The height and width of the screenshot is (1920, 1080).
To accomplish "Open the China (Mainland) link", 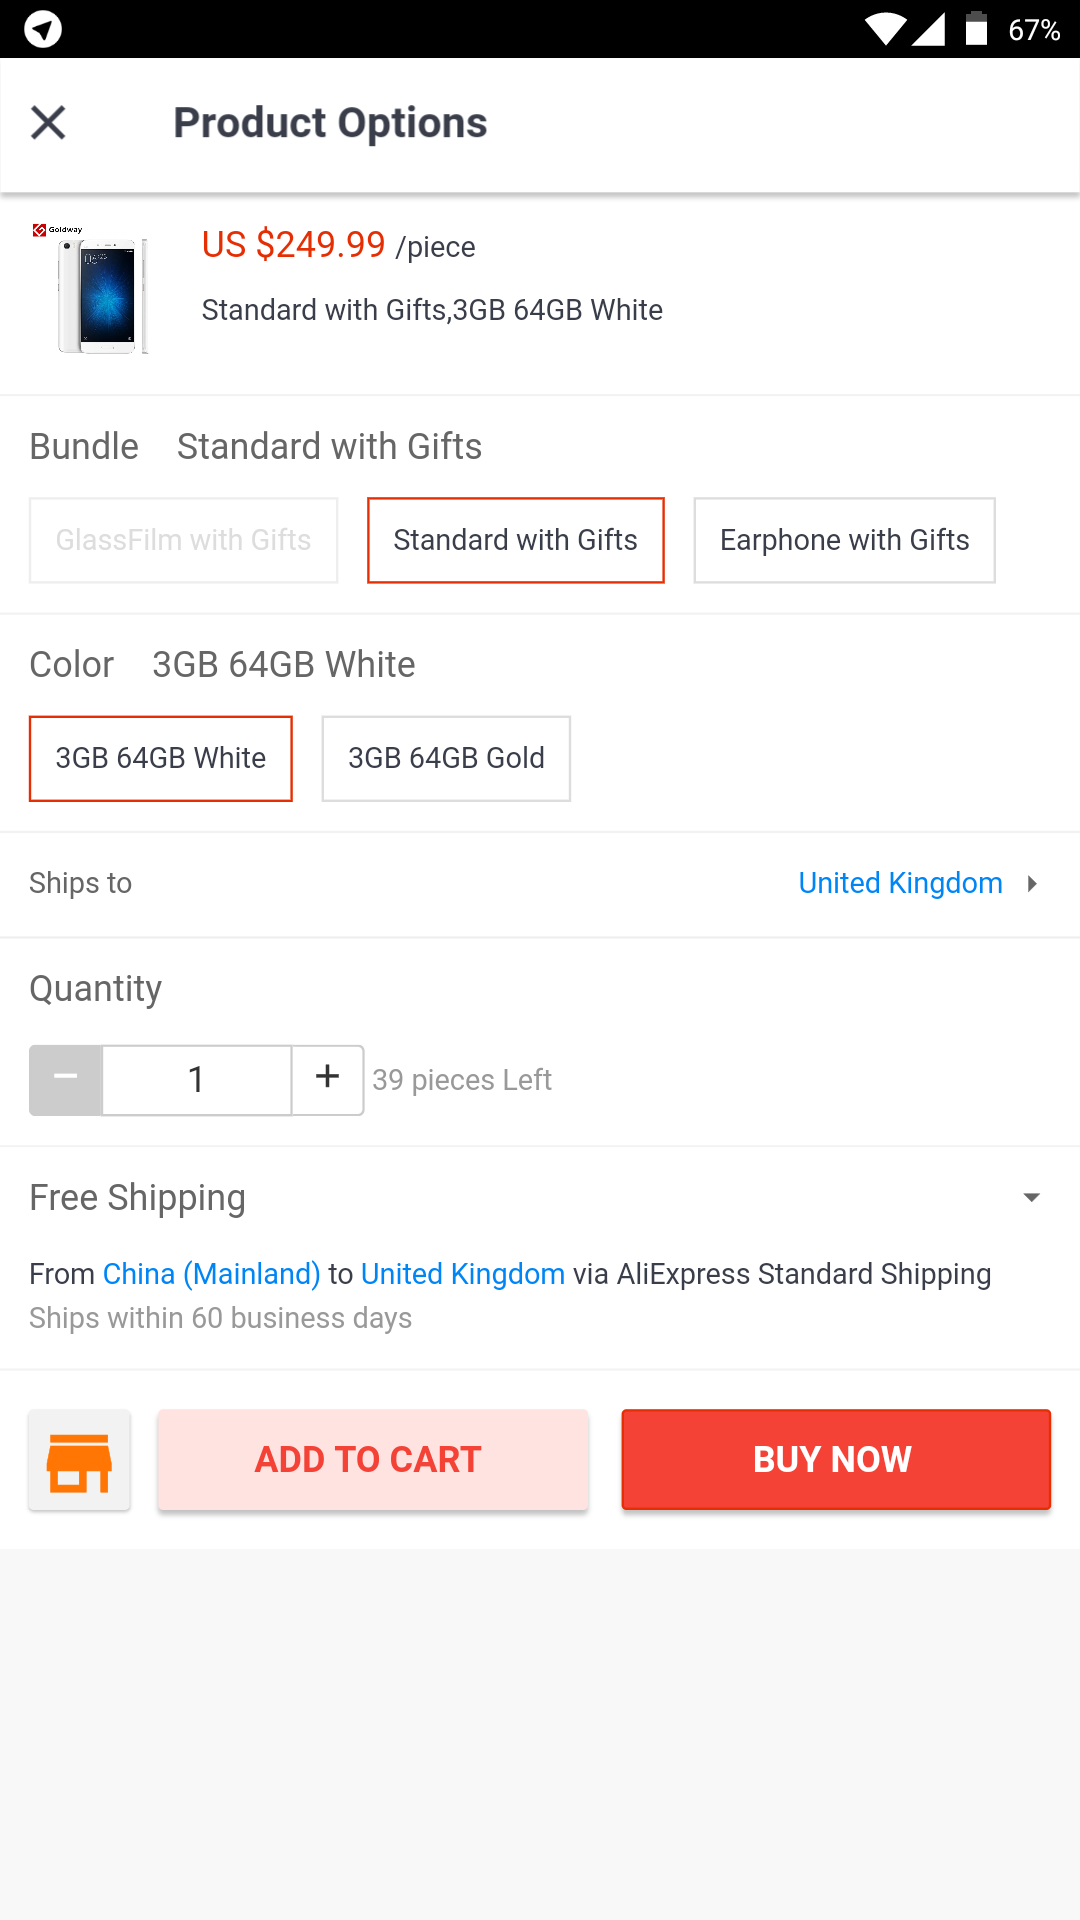I will [211, 1274].
